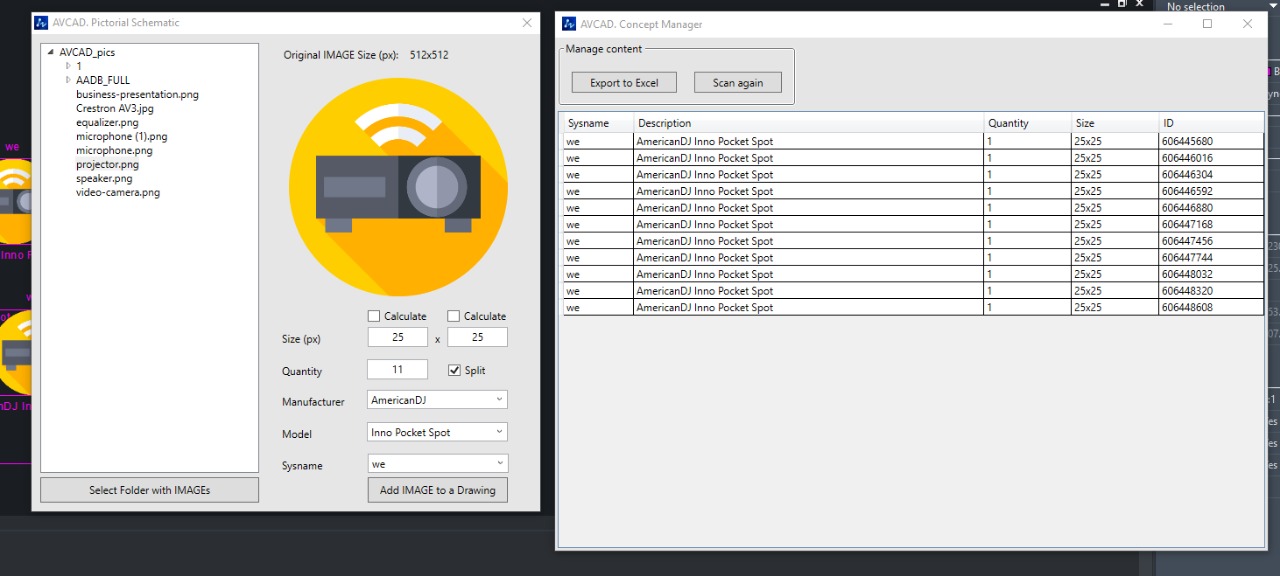Click ID cell 606446016
The height and width of the screenshot is (576, 1280).
pos(1212,158)
